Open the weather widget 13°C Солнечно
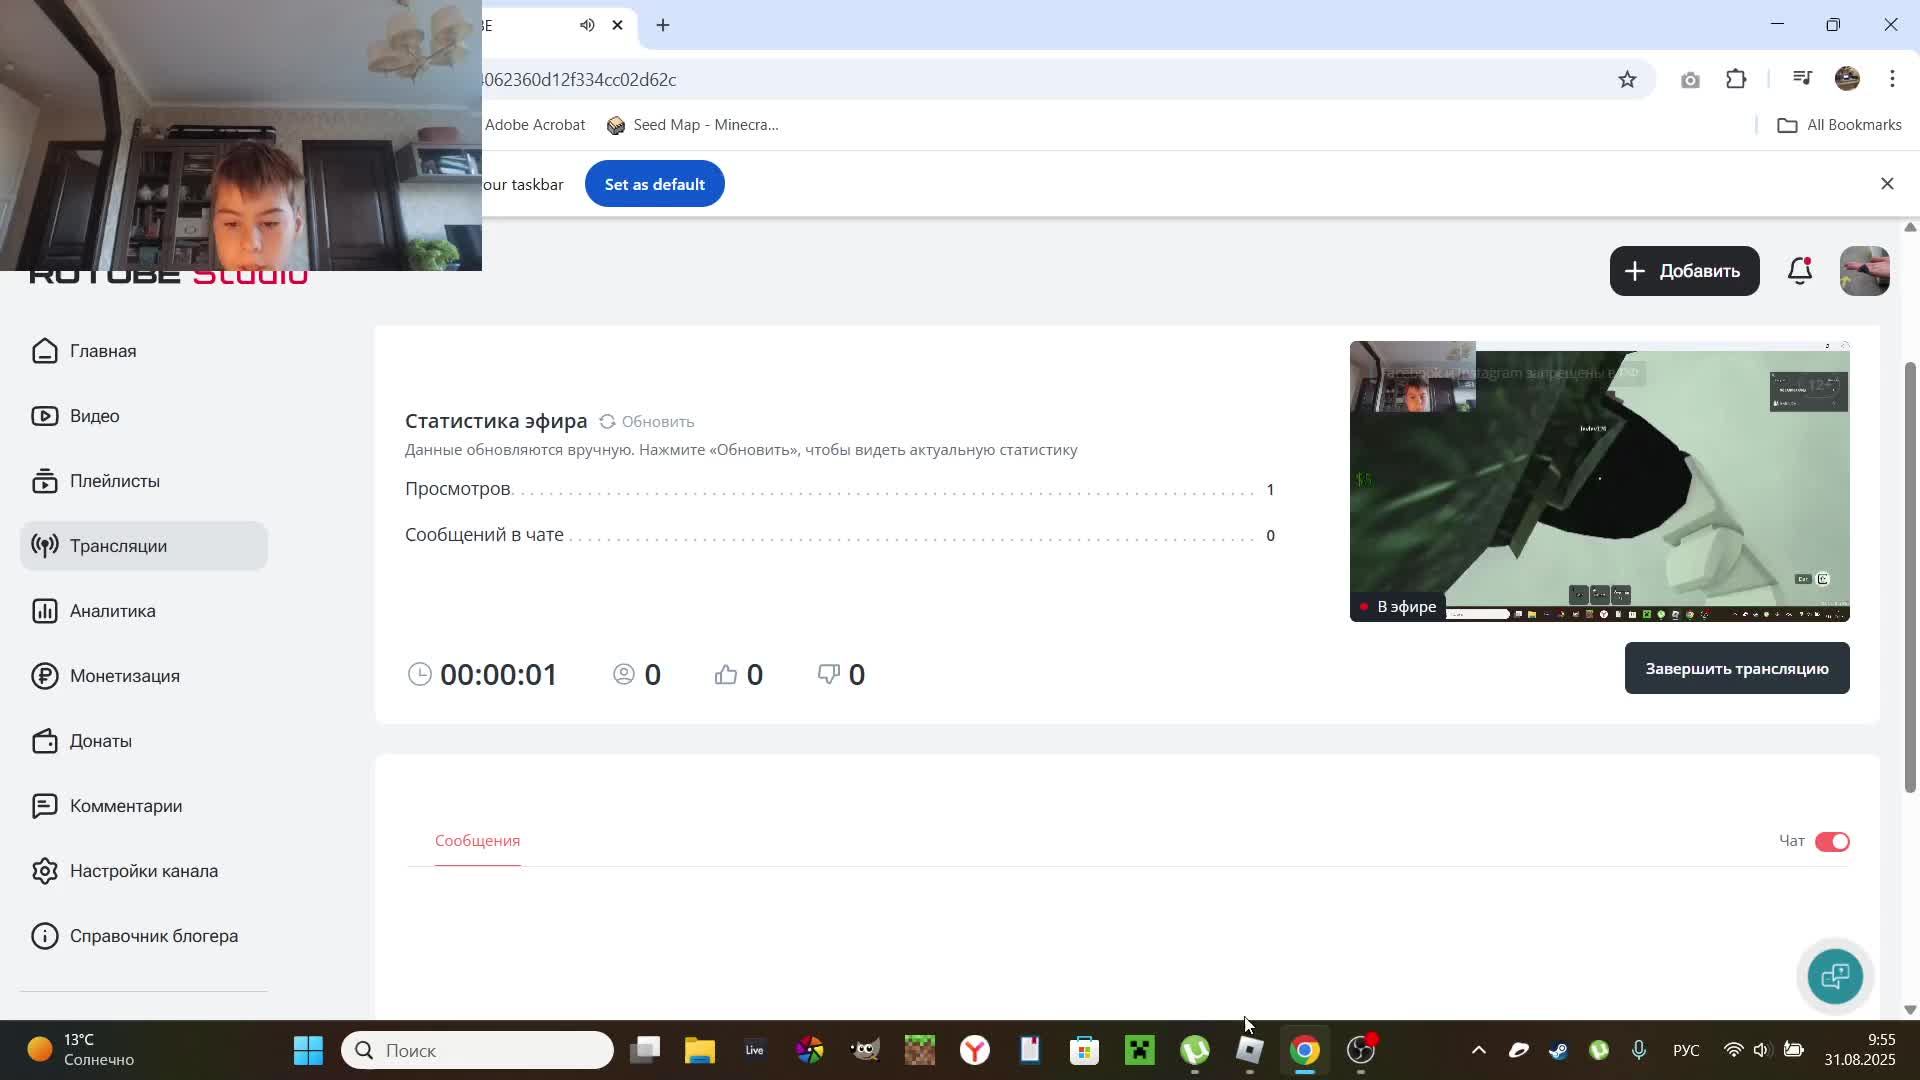This screenshot has width=1920, height=1080. (82, 1050)
